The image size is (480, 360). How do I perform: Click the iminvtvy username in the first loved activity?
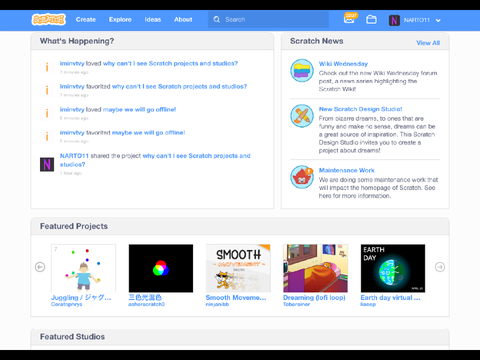72,63
